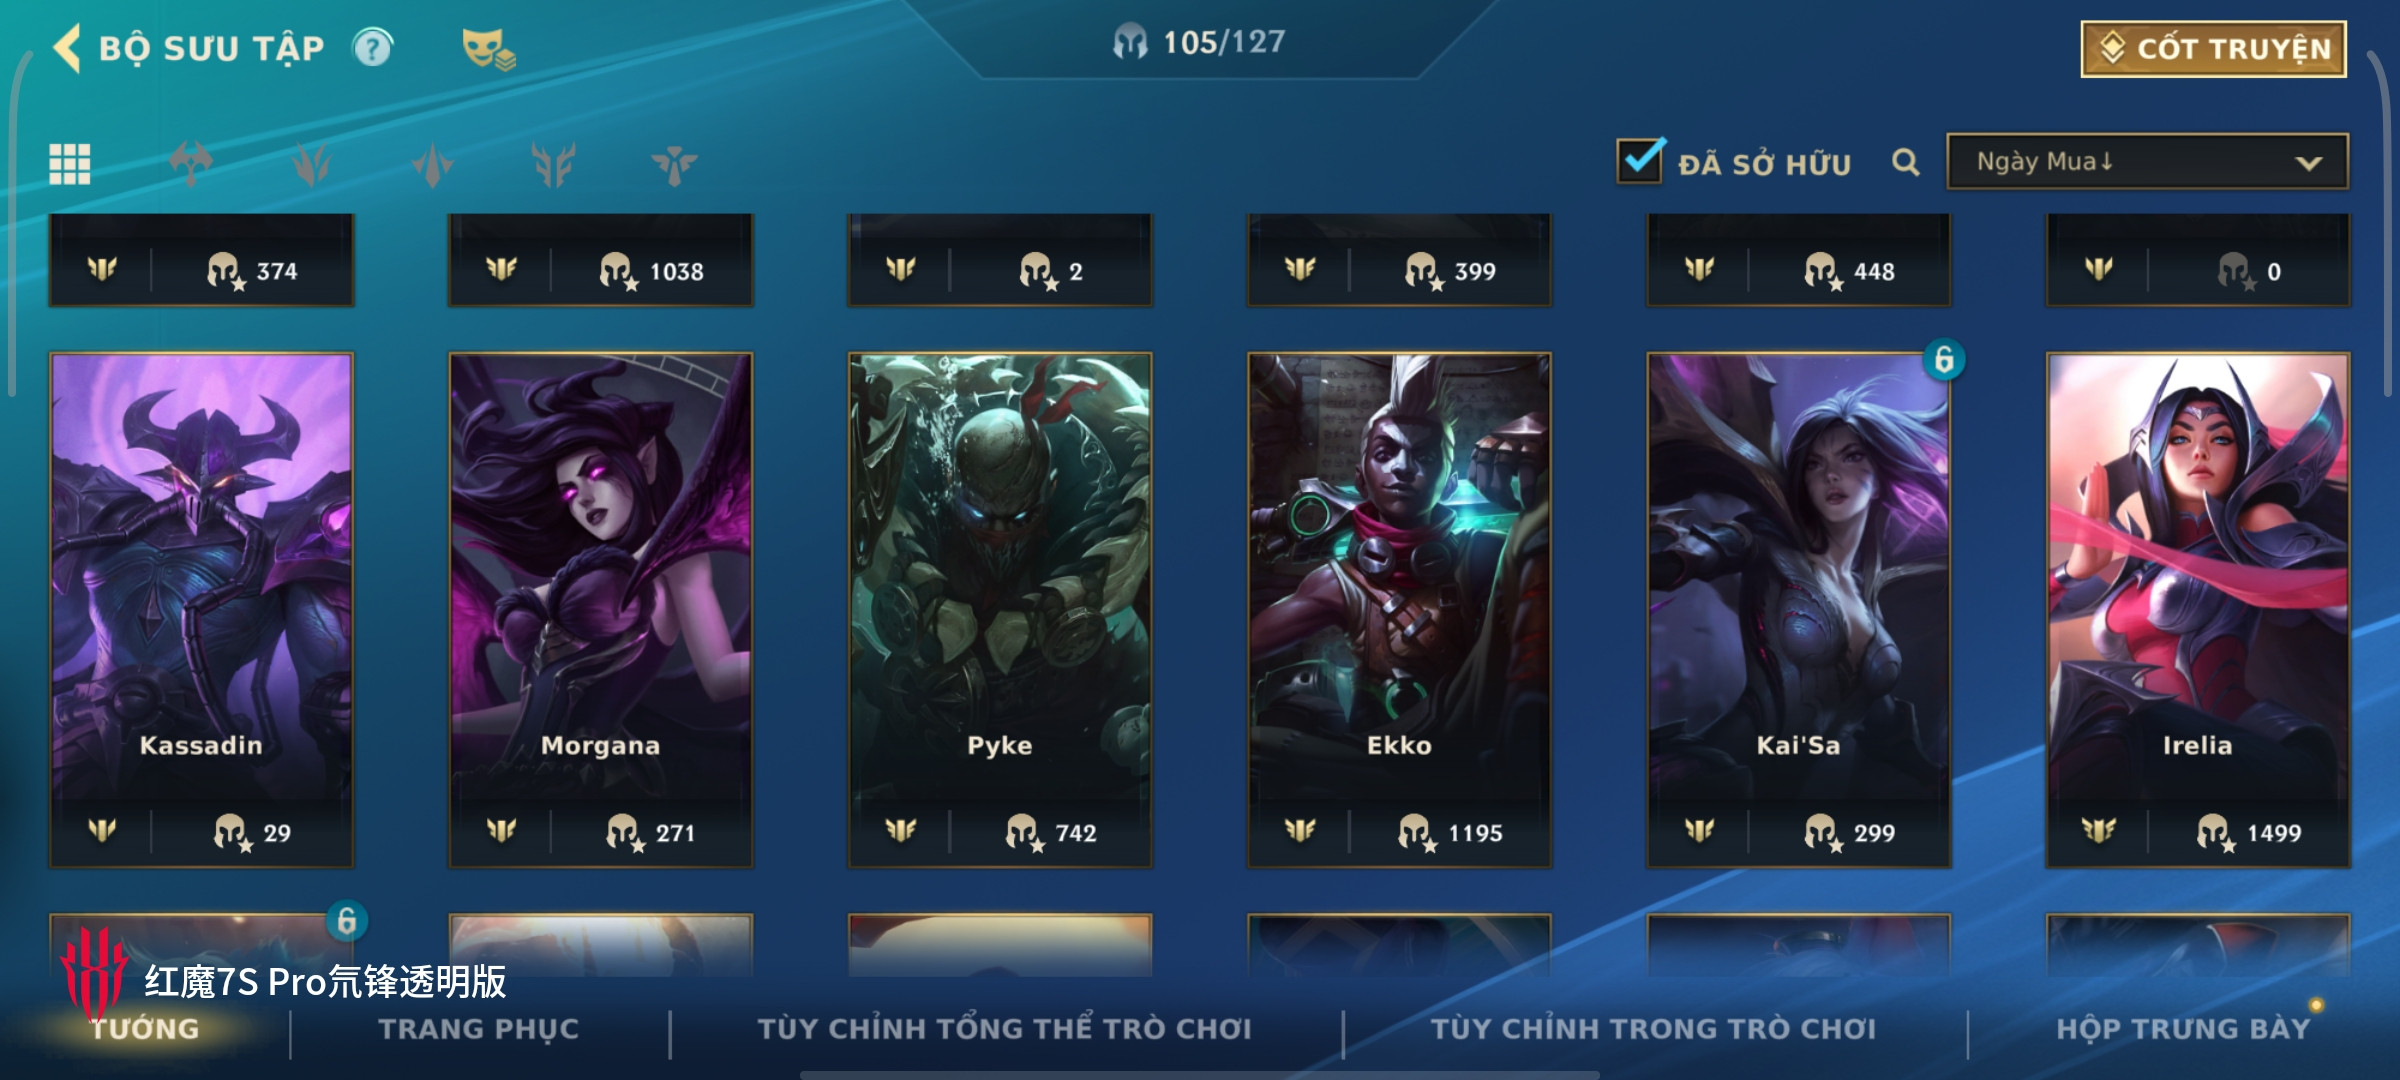This screenshot has height=1080, width=2400.
Task: Tap the mastery emblem on Irelia's card
Action: click(x=2098, y=831)
